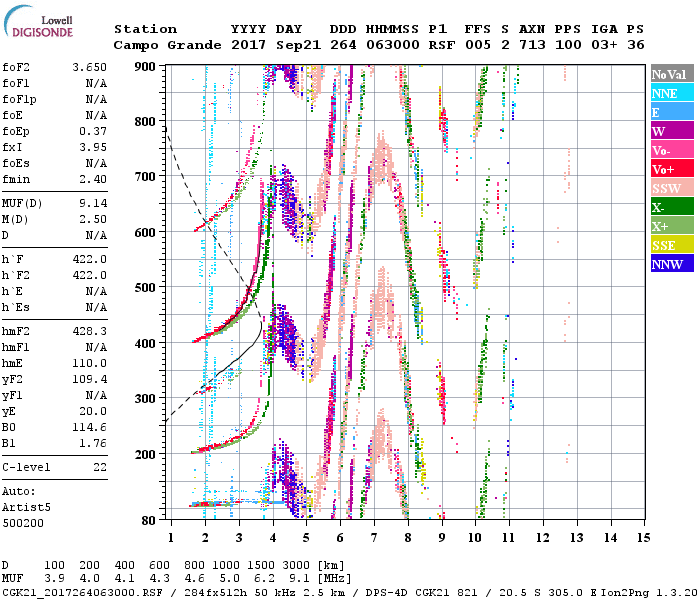Select the C-level value 22
Viewport: 700px width, 600px height.
(98, 467)
